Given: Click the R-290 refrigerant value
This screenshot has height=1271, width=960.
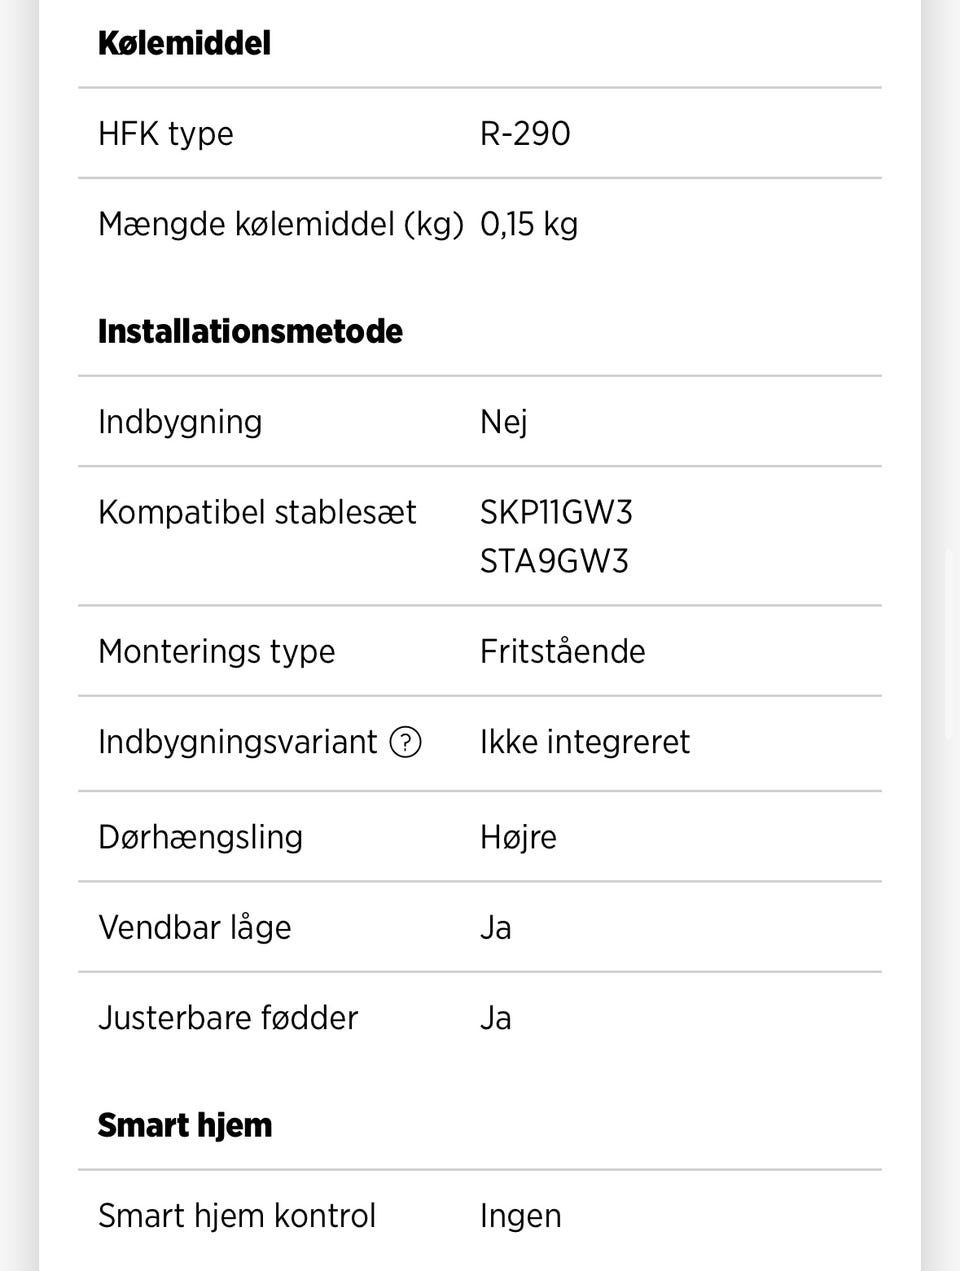Looking at the screenshot, I should [525, 133].
